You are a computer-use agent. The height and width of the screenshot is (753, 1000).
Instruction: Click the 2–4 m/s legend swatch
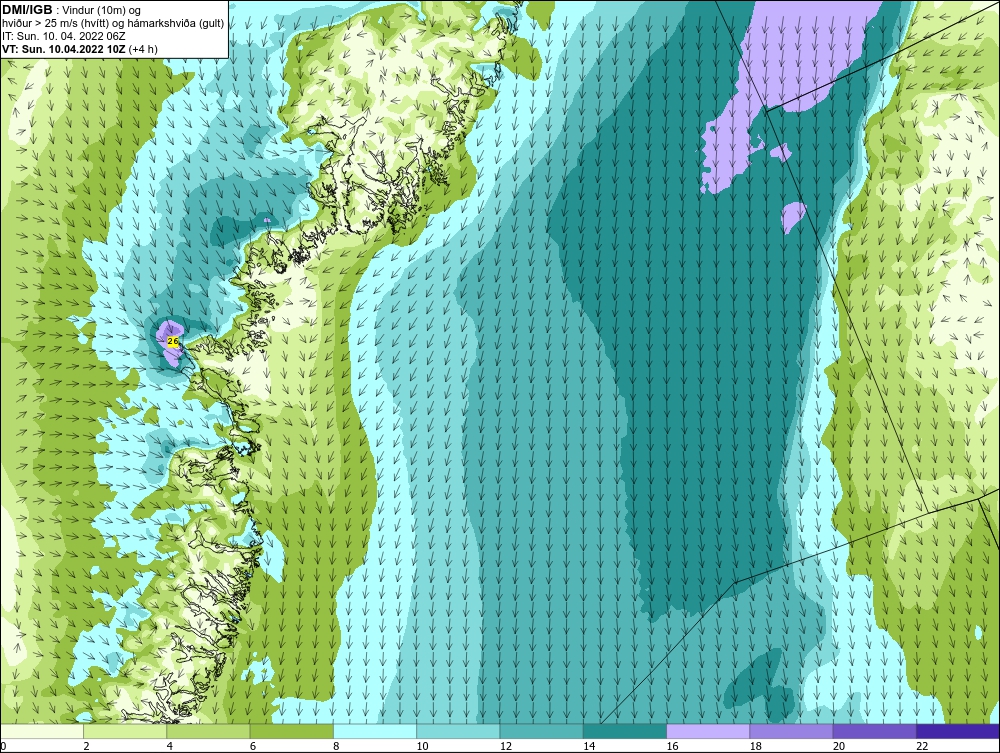coord(125,731)
